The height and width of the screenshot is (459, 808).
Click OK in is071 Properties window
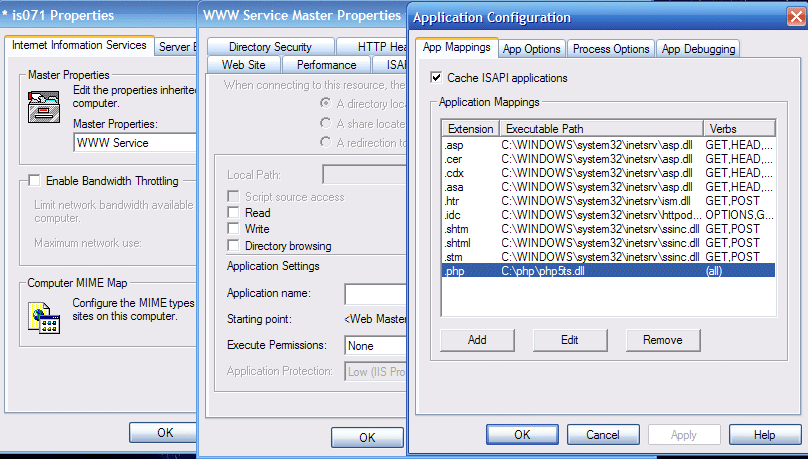pos(163,433)
